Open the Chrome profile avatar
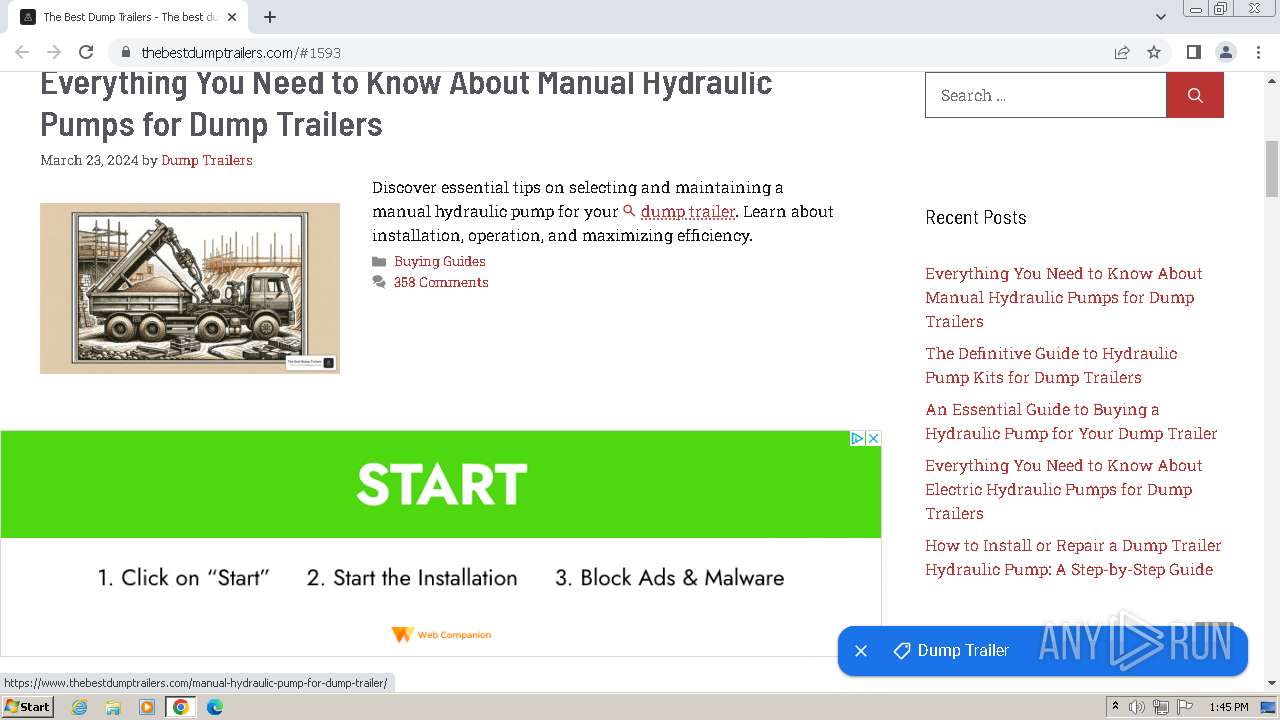 [1226, 52]
